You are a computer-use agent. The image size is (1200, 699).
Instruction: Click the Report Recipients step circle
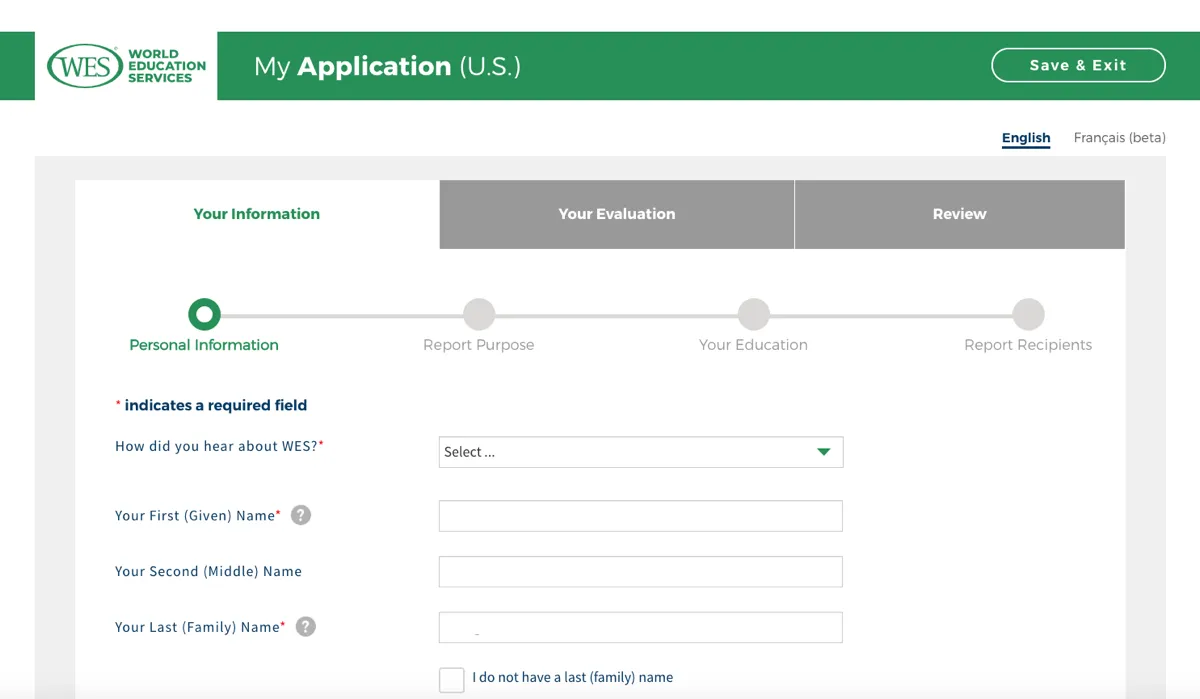point(1028,314)
